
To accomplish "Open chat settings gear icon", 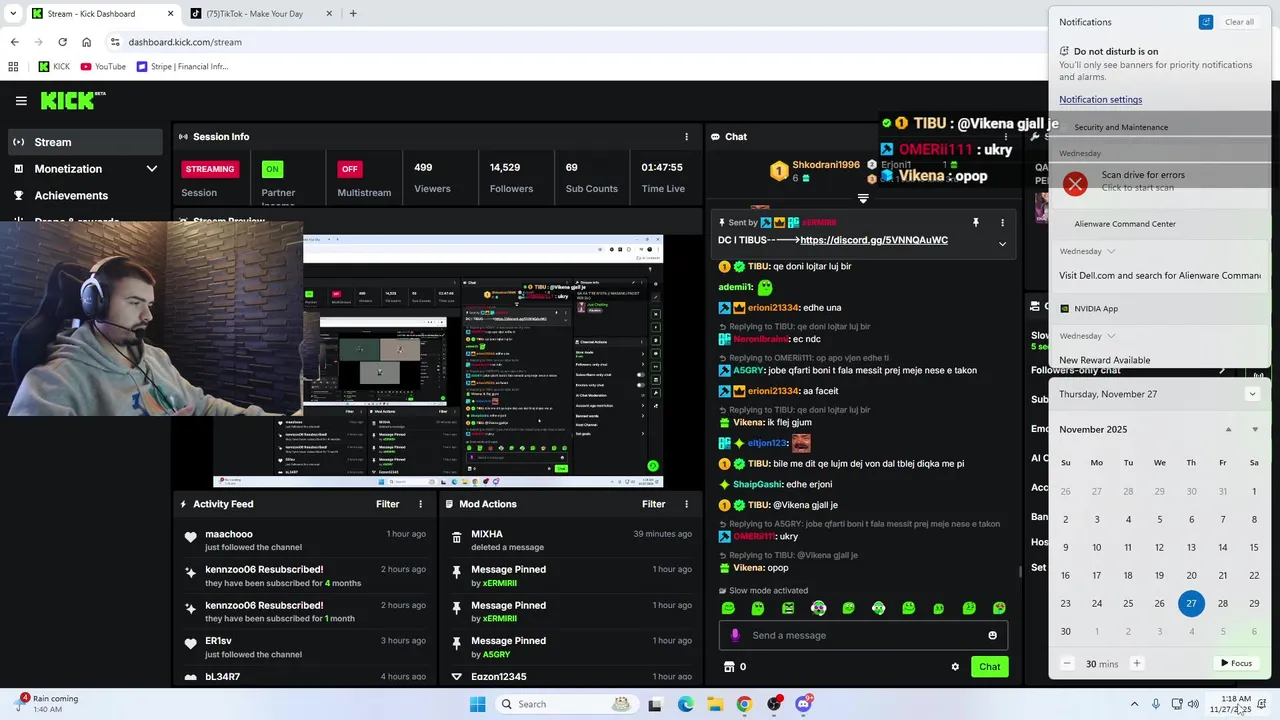I will (955, 667).
